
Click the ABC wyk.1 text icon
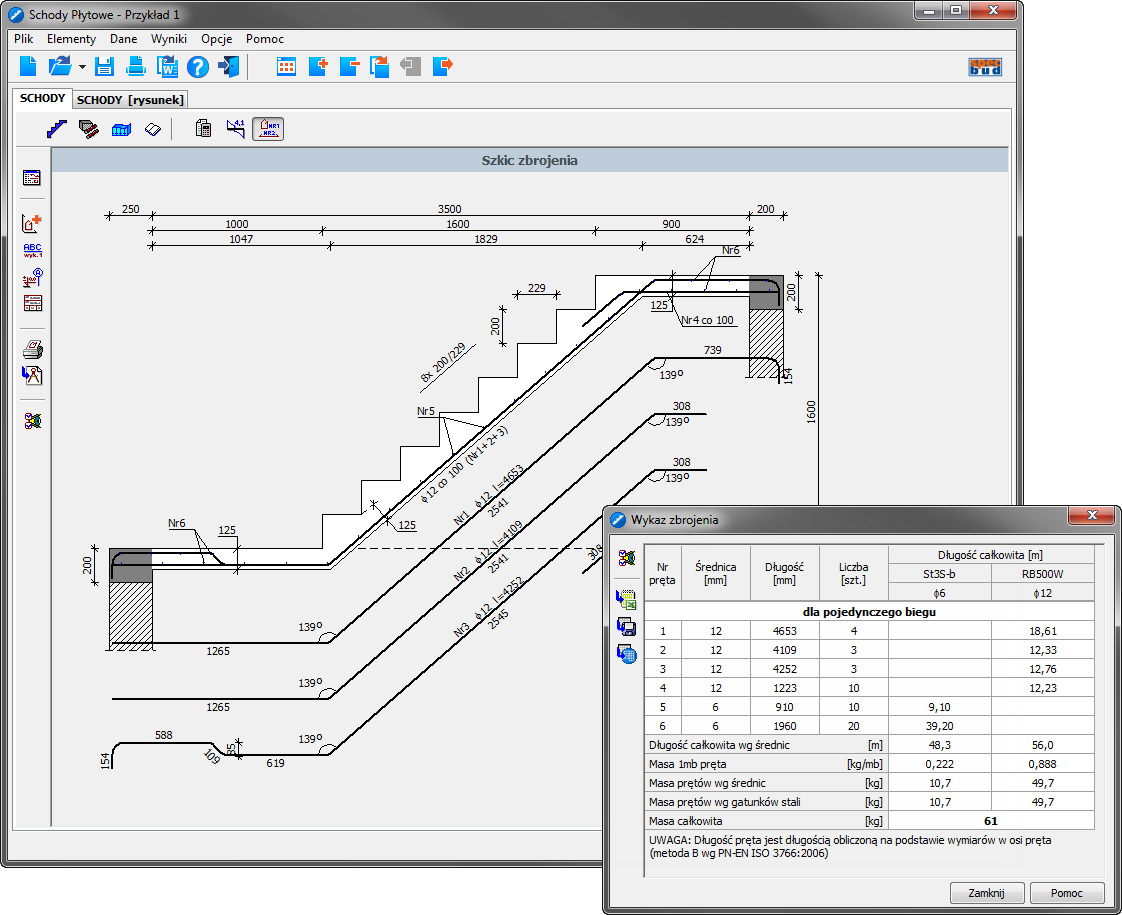click(33, 250)
